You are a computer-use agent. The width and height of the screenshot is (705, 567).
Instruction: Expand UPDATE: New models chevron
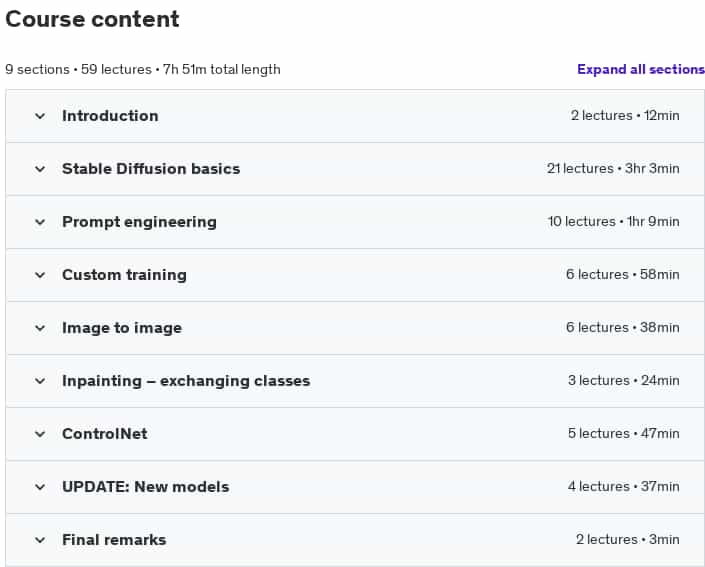click(x=40, y=487)
